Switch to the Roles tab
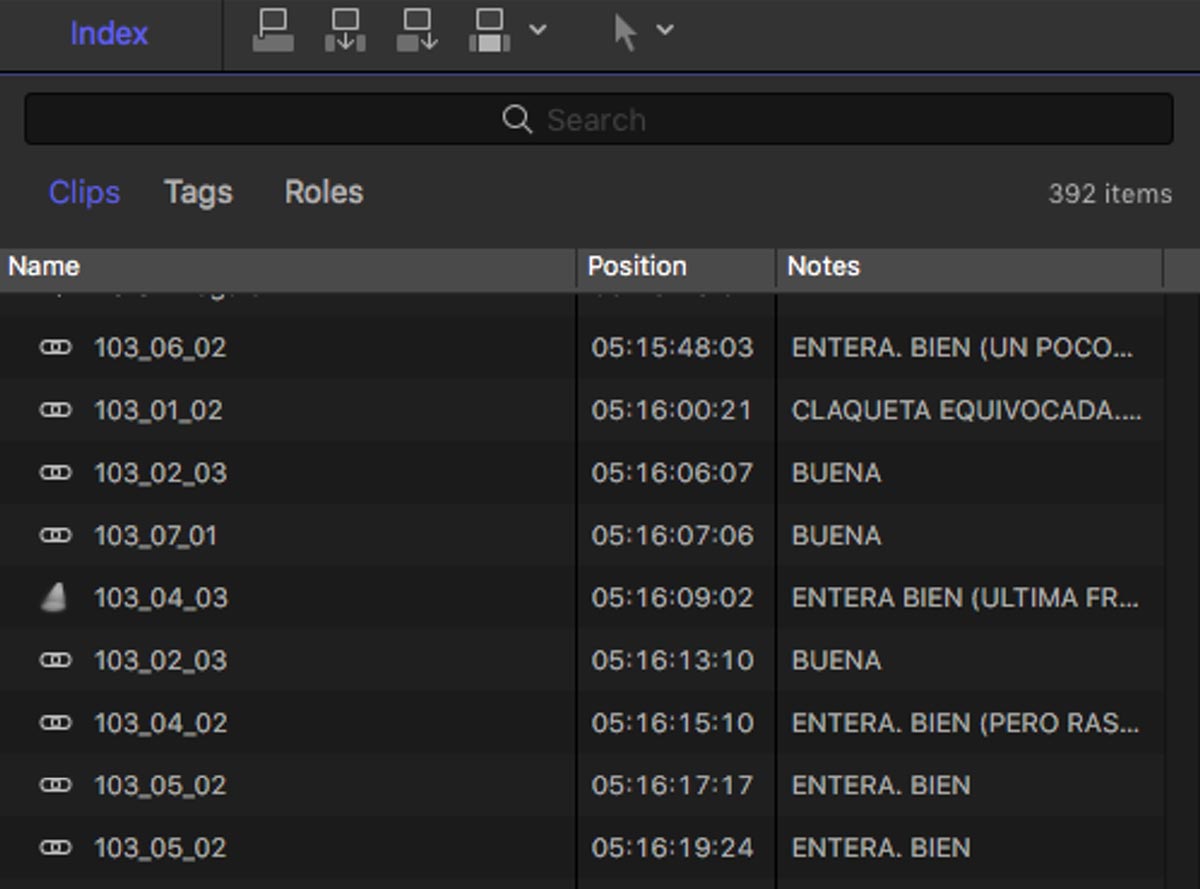 (324, 192)
